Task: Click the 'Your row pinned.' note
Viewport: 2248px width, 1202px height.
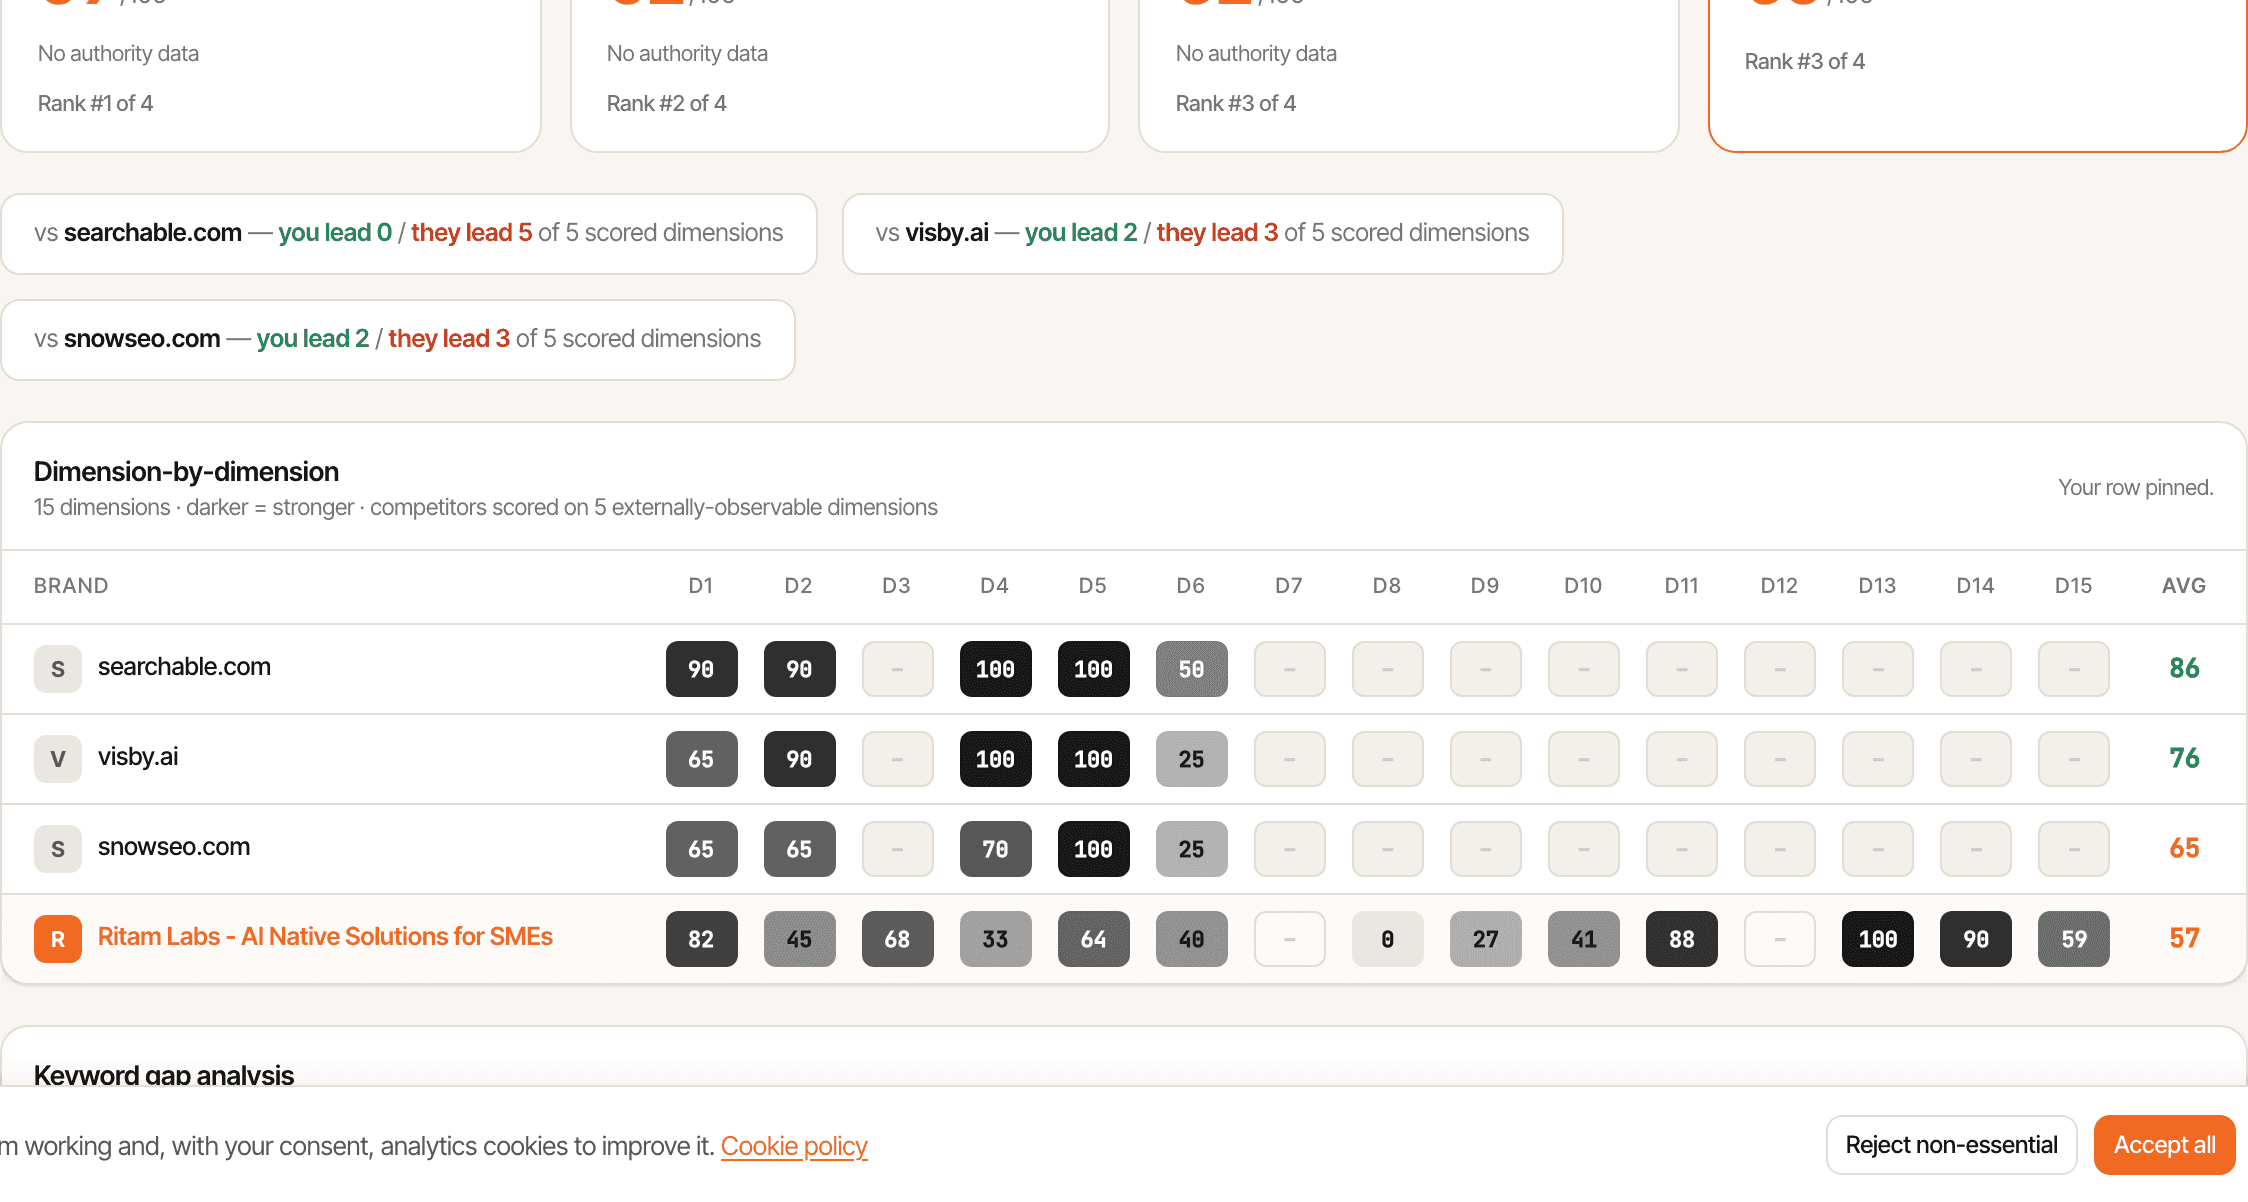Action: coord(2136,488)
